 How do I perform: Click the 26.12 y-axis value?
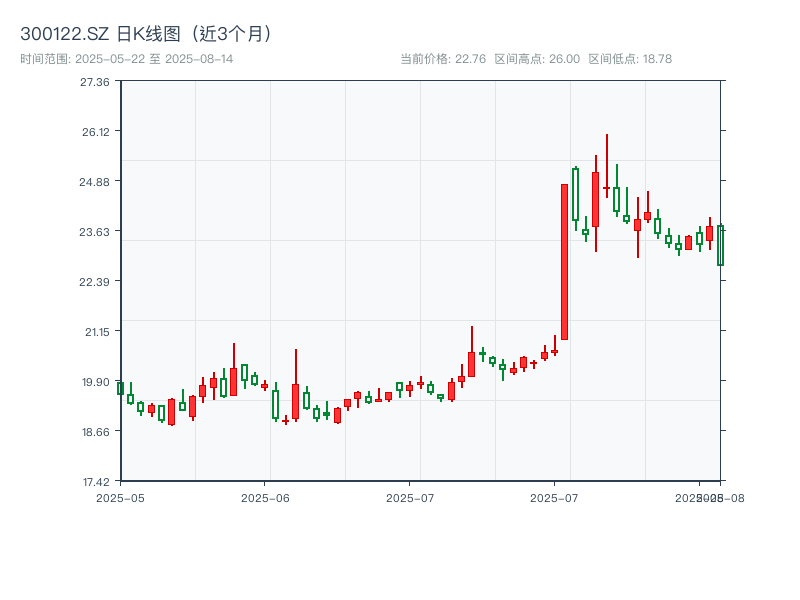click(x=94, y=134)
